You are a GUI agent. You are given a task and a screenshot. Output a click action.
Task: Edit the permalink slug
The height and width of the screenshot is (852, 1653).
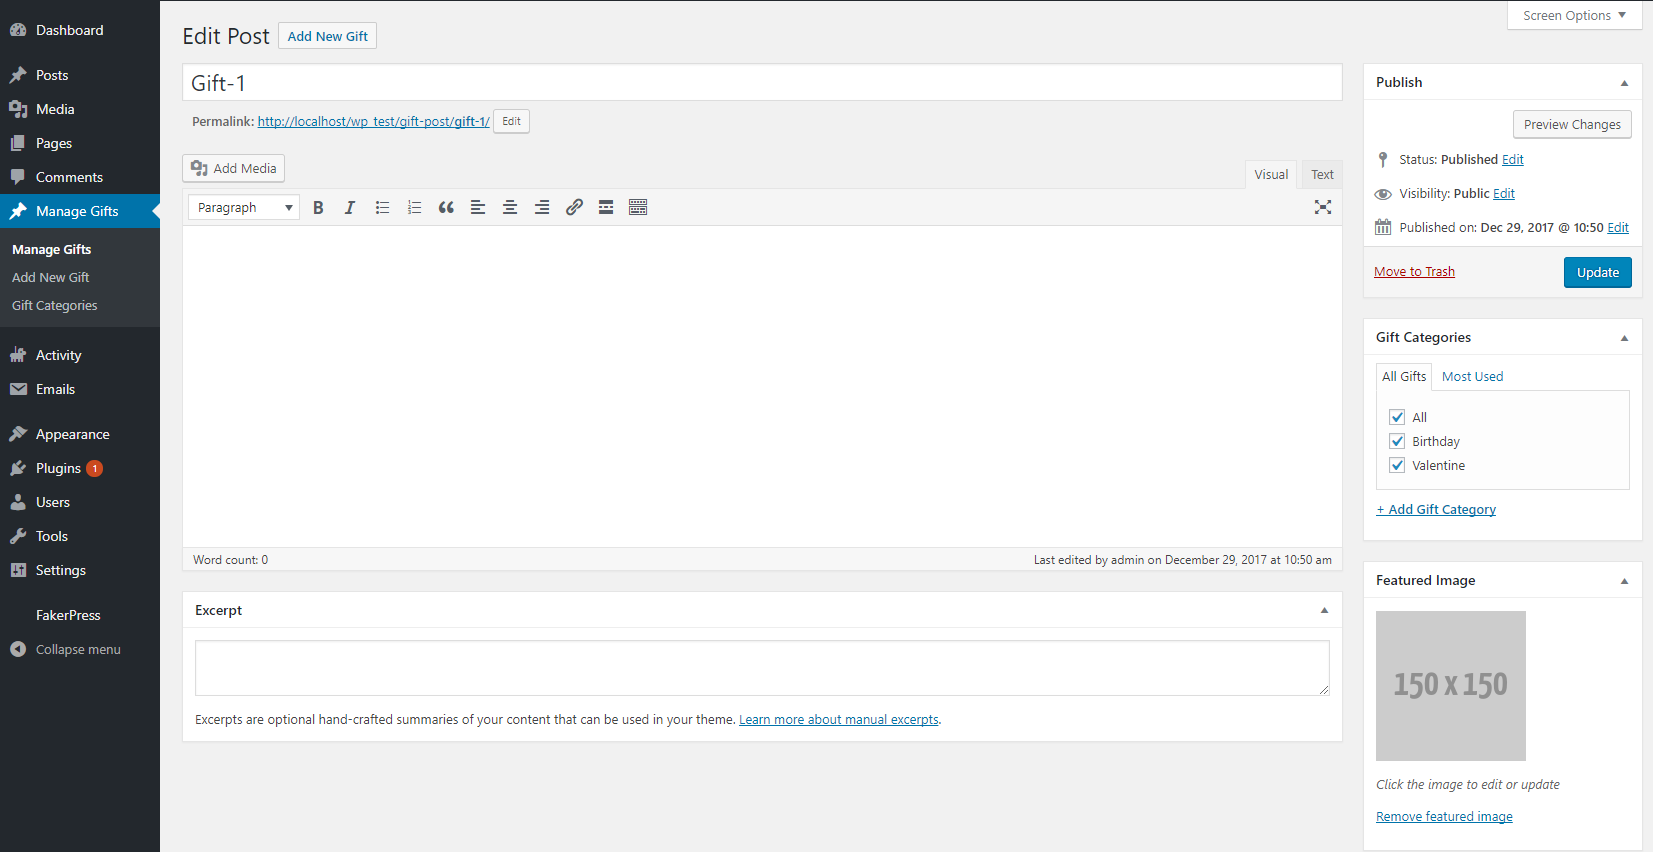click(x=511, y=121)
